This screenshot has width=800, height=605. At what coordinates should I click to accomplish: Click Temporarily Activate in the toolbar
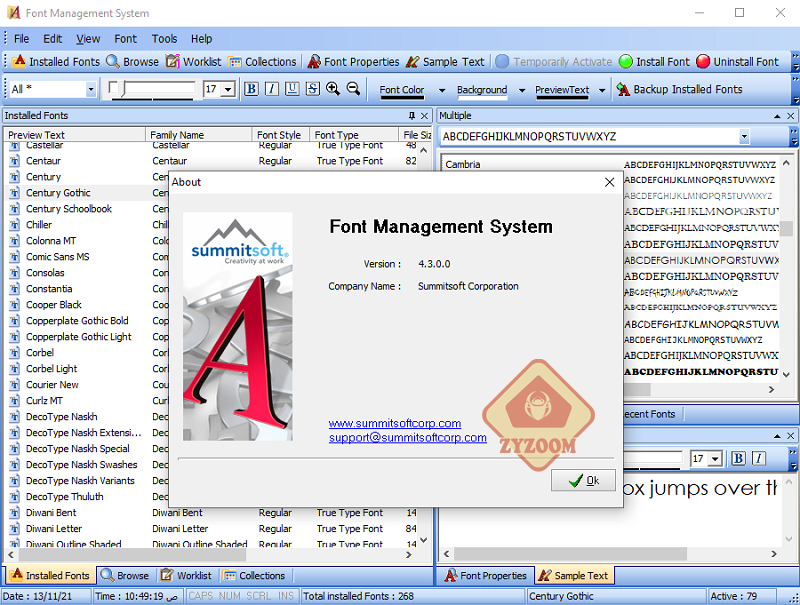point(554,62)
